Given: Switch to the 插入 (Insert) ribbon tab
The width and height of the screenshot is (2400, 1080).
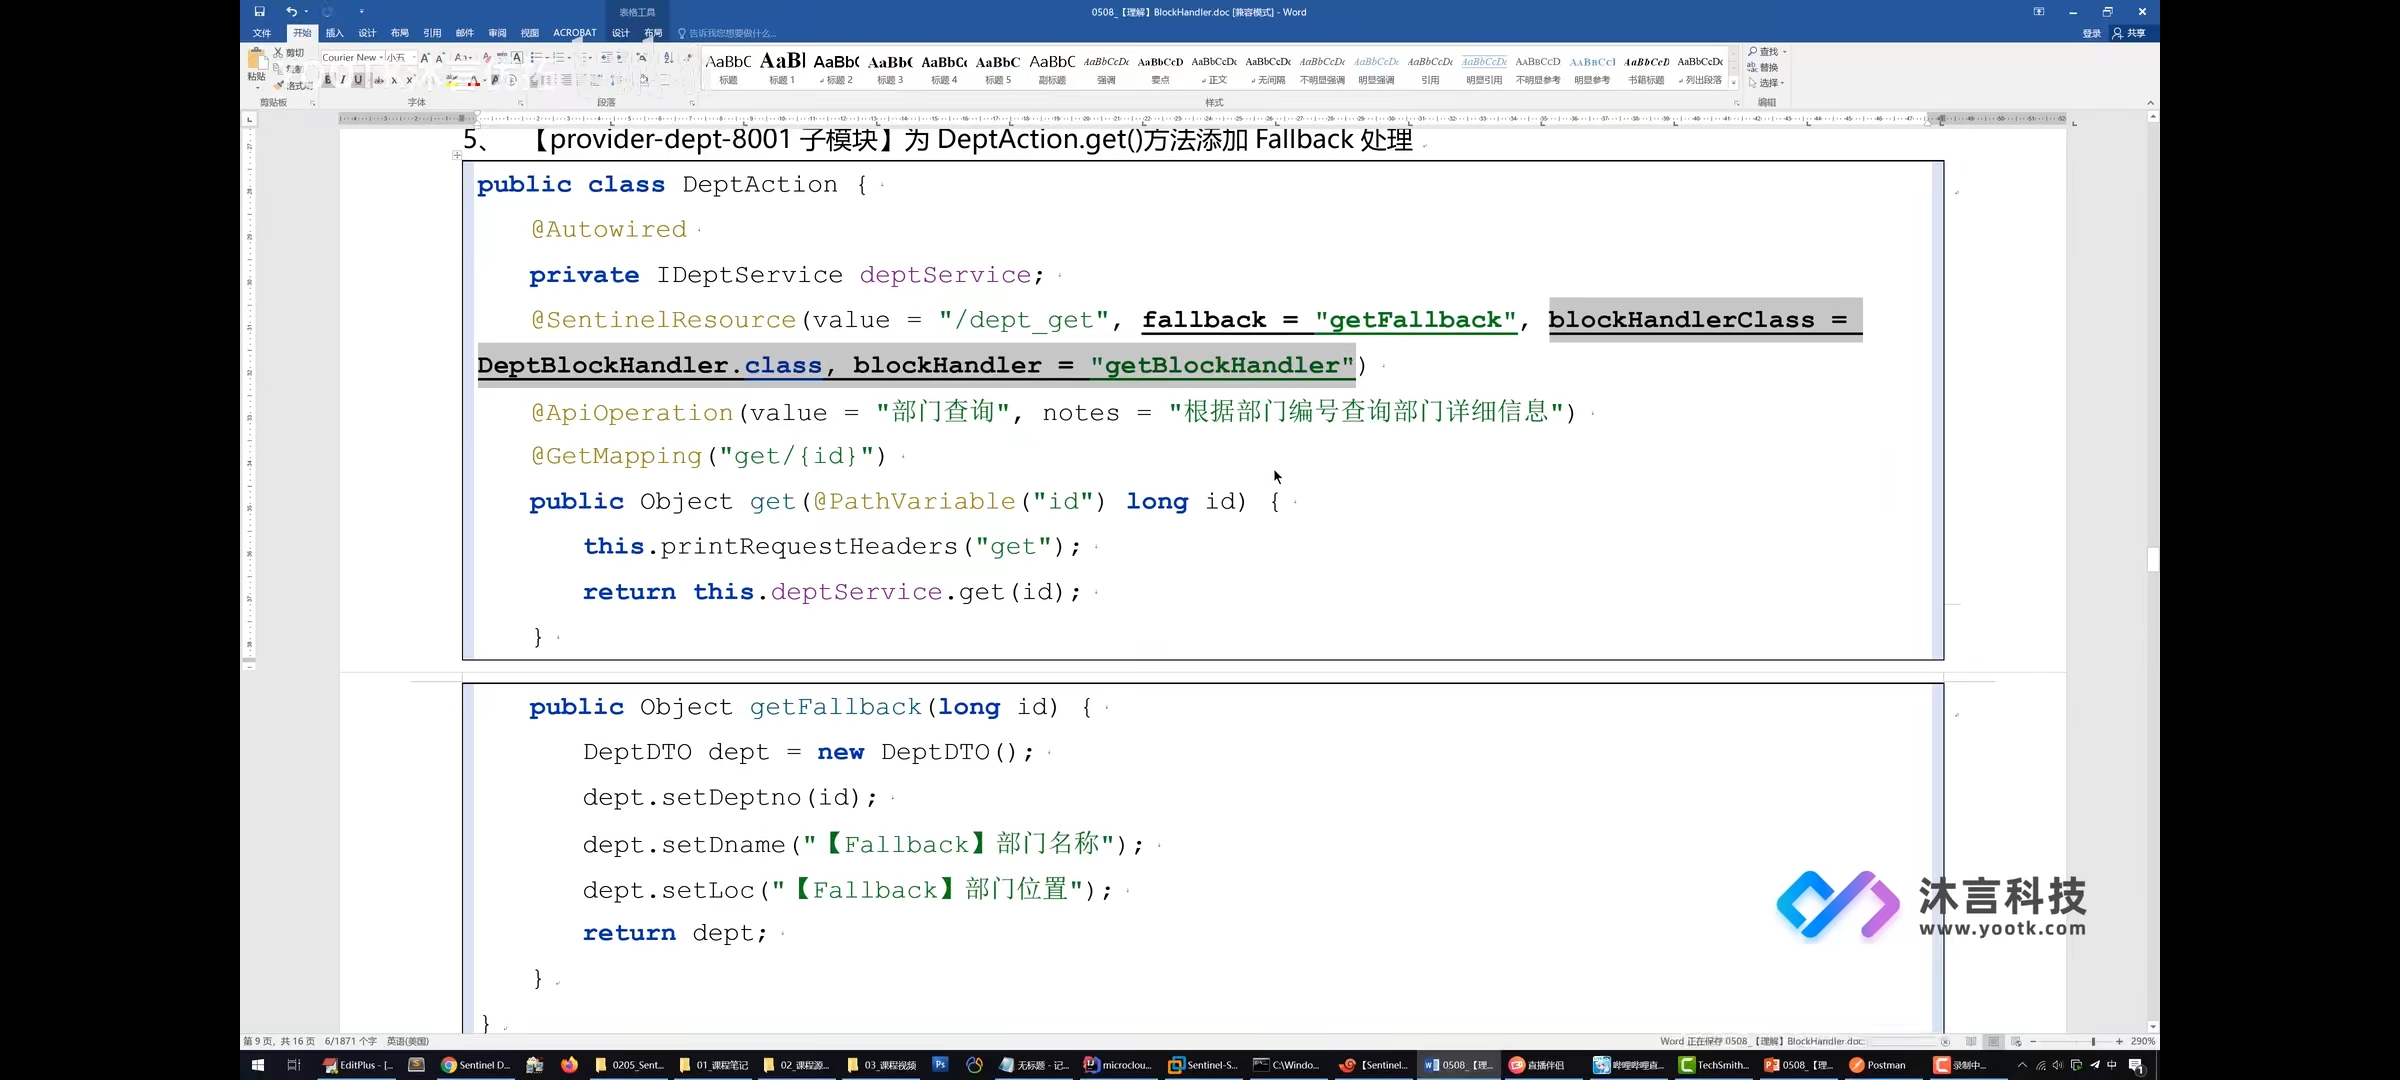Looking at the screenshot, I should click(334, 33).
